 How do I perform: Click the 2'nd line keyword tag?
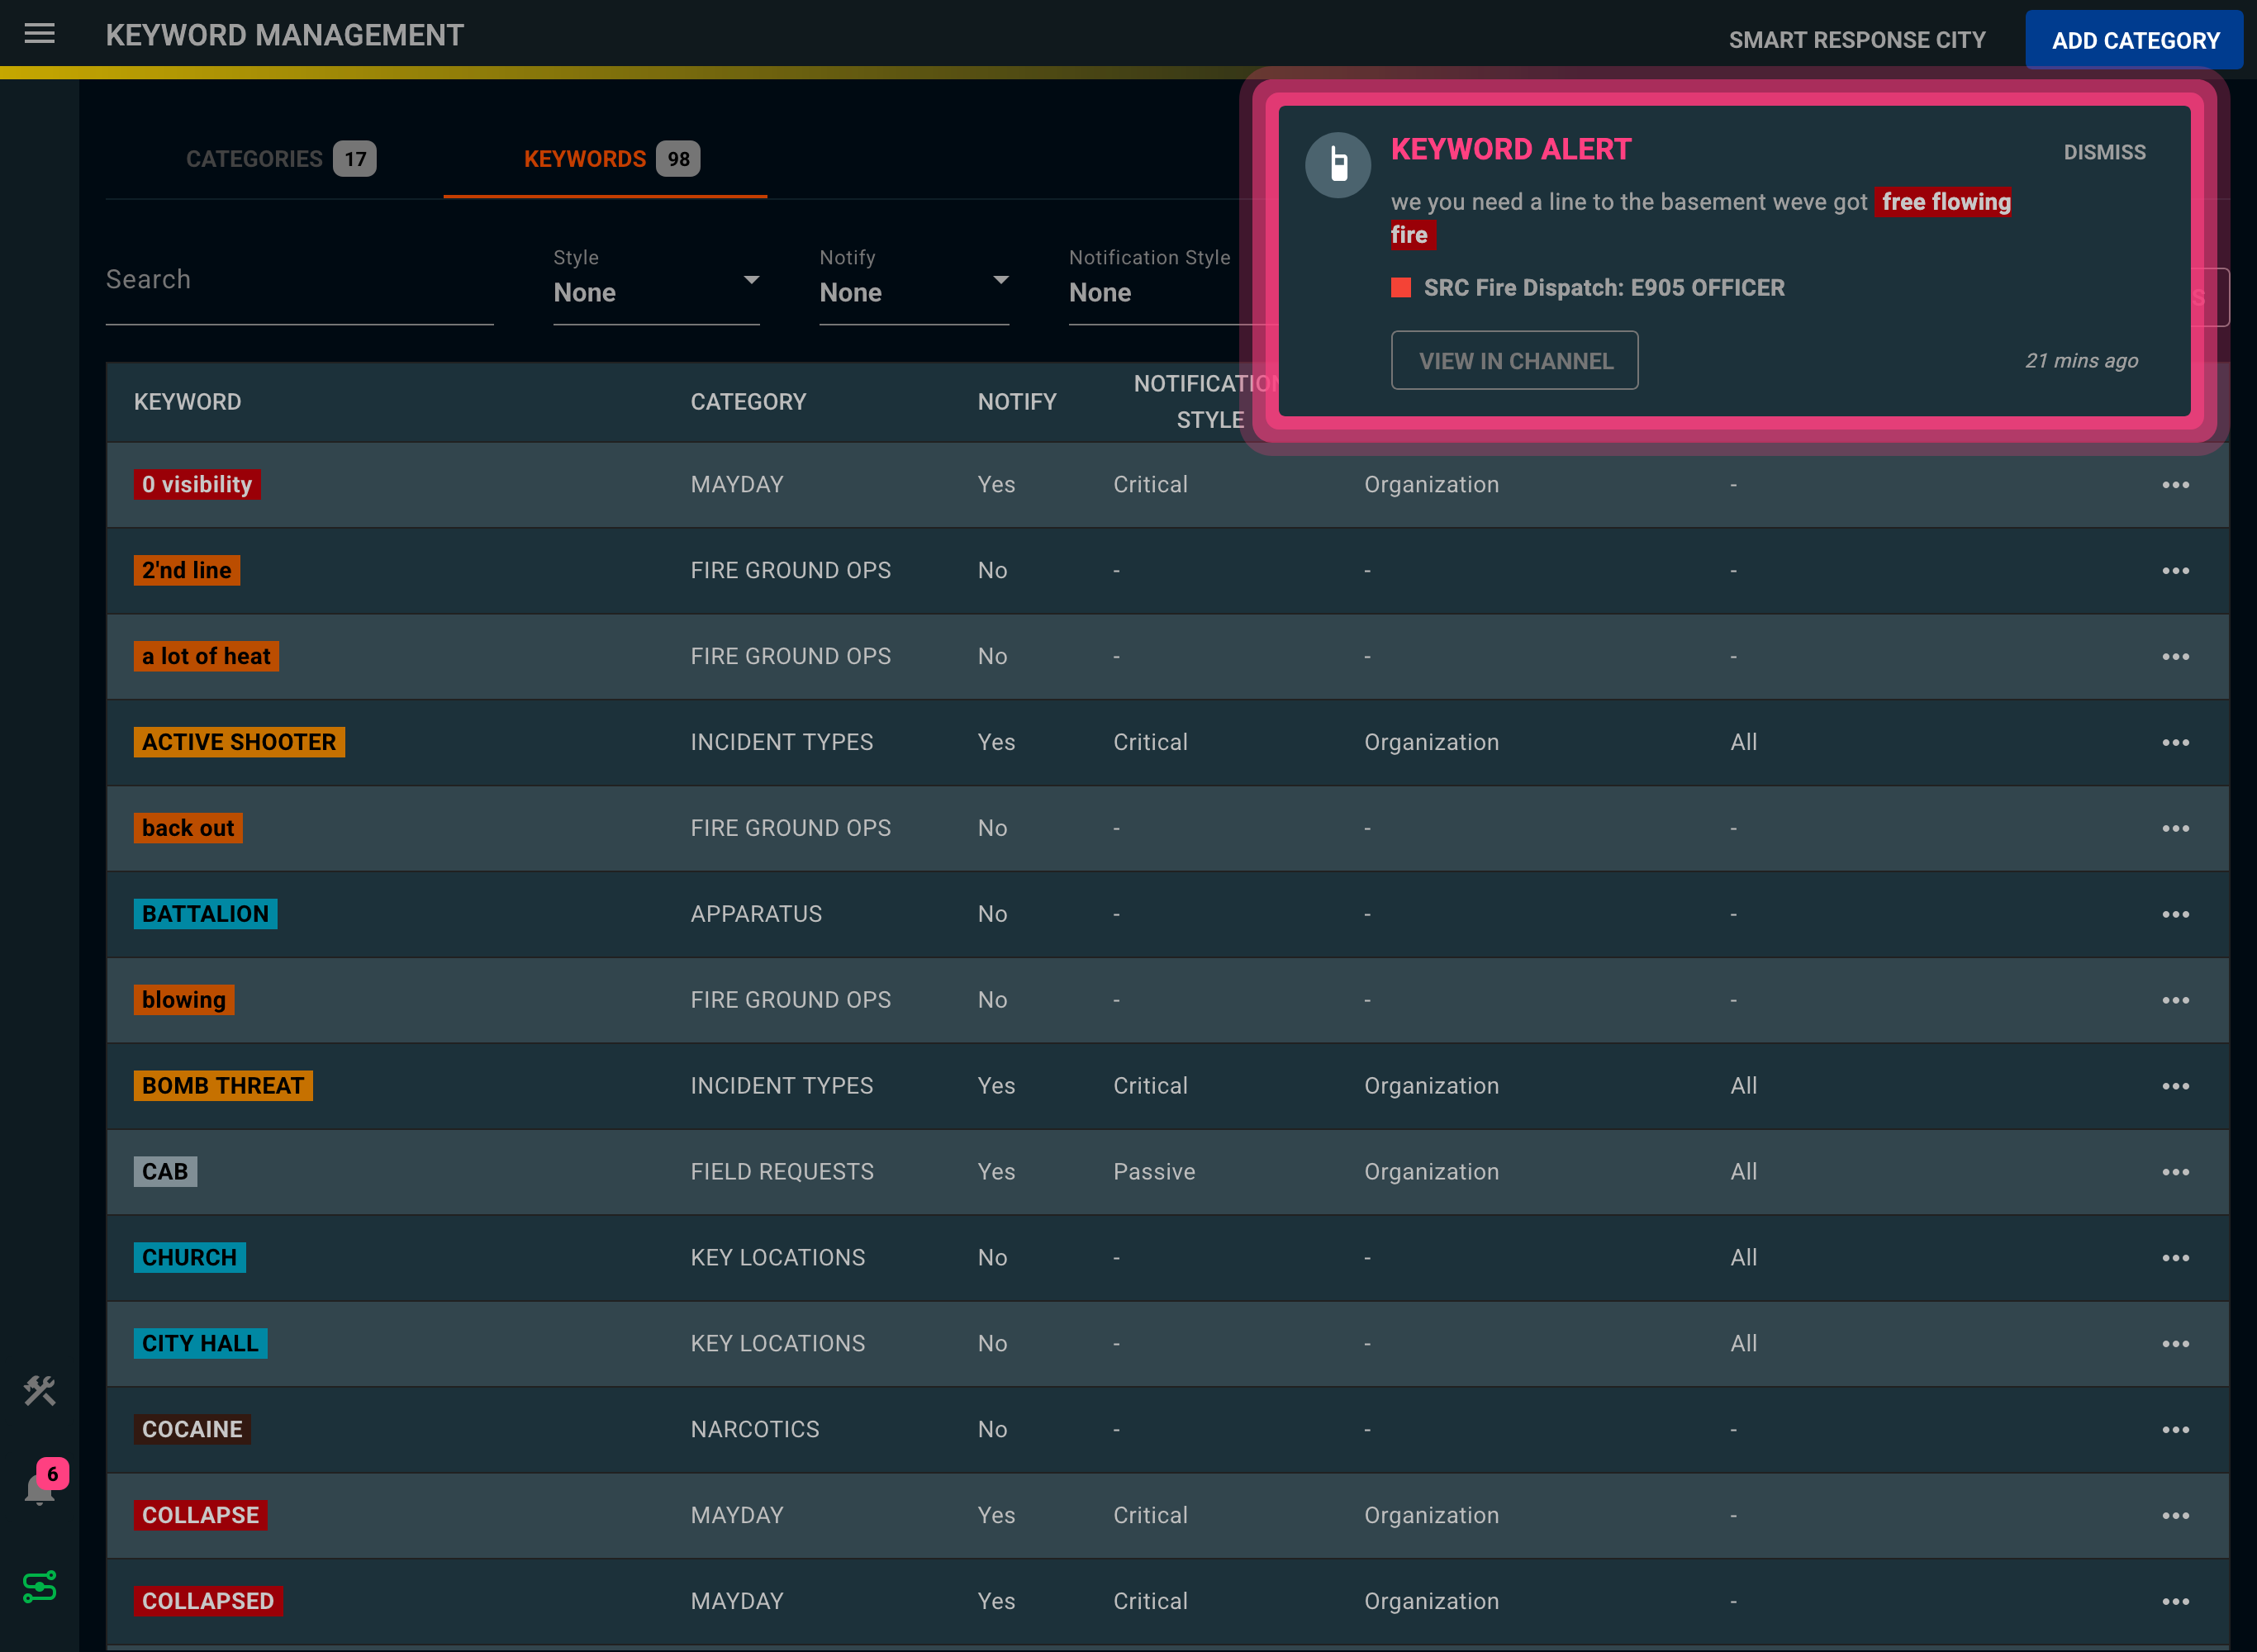186,571
